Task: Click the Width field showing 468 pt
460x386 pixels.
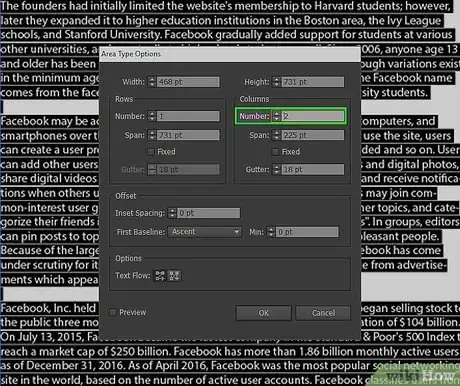Action: [x=188, y=82]
